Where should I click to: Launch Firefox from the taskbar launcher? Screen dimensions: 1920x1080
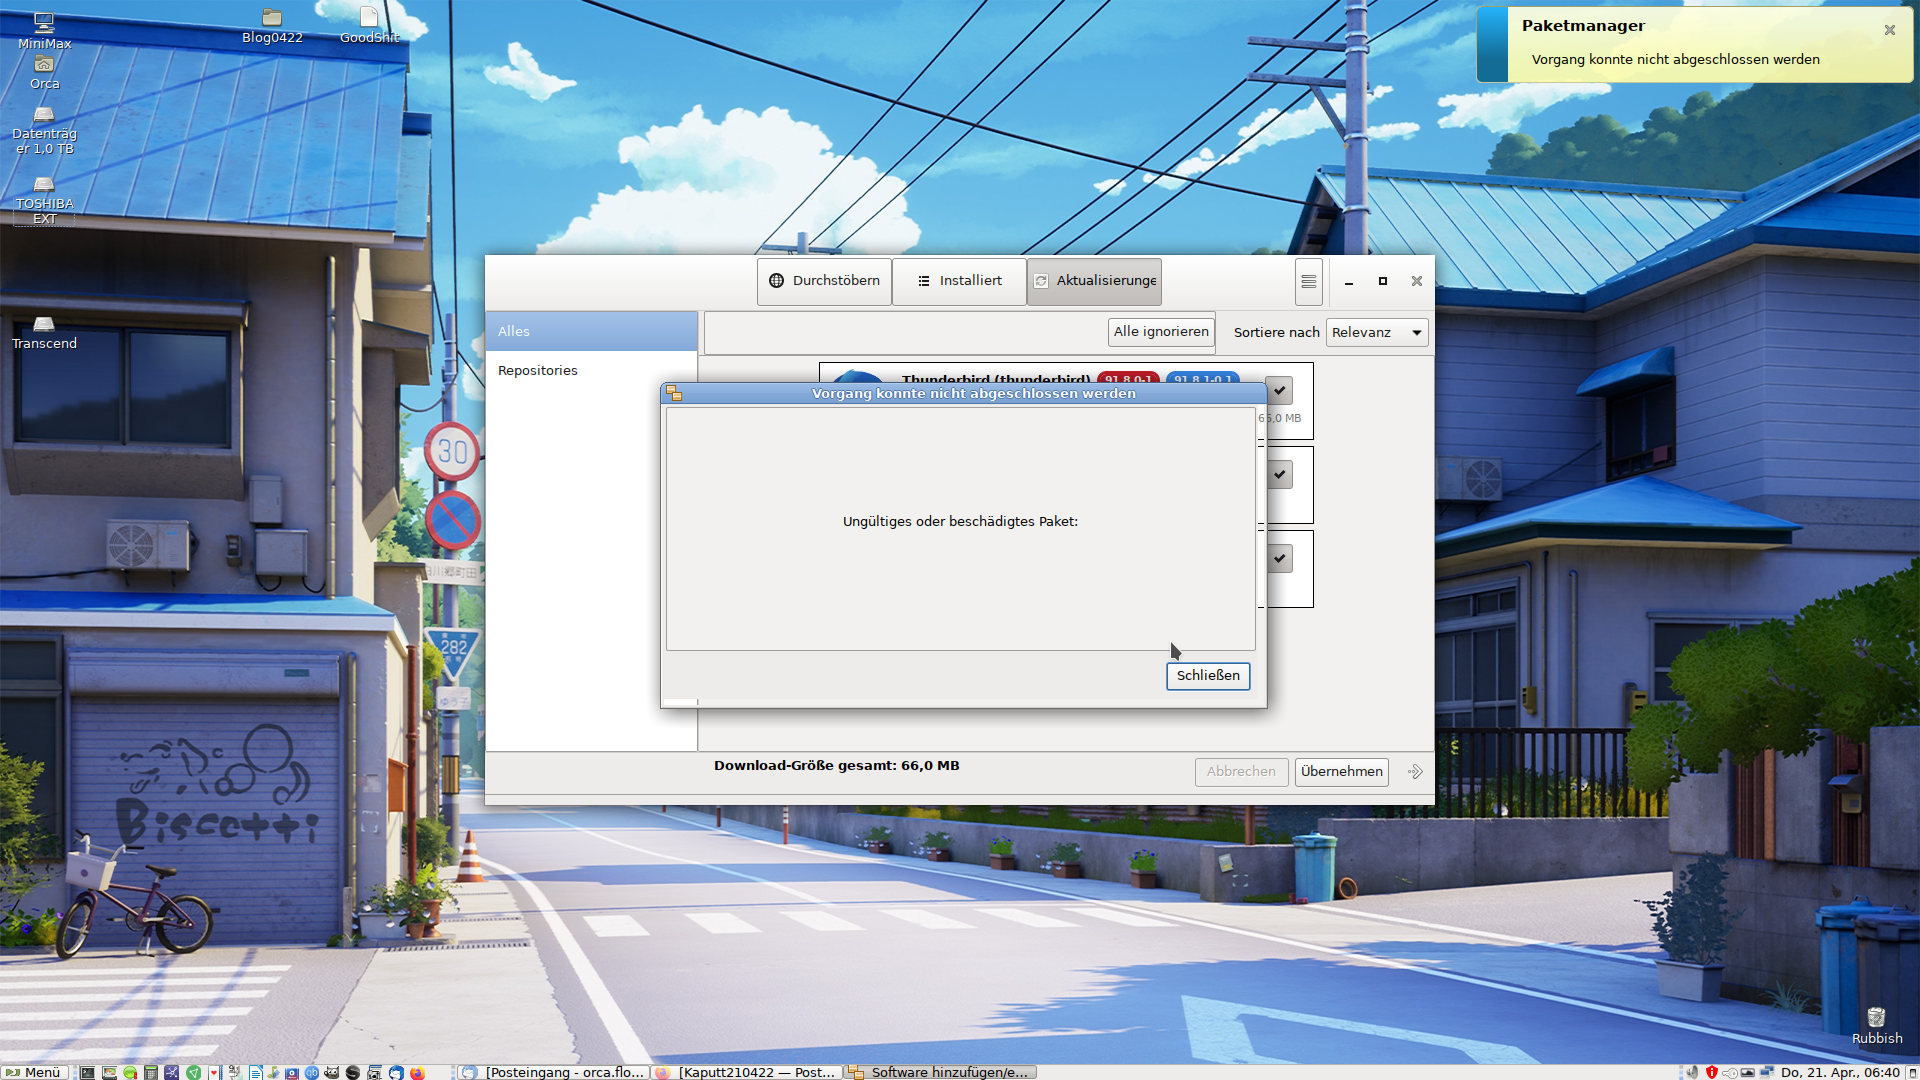click(x=417, y=1072)
